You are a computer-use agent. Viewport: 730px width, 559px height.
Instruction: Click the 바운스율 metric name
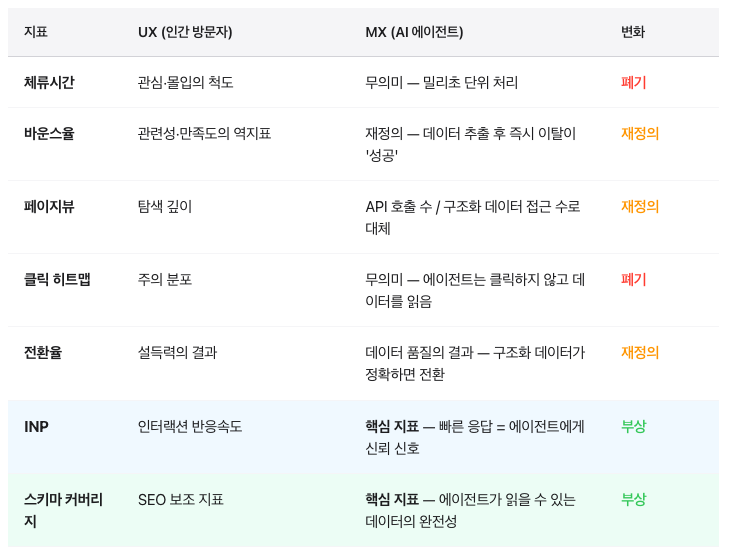coord(49,133)
